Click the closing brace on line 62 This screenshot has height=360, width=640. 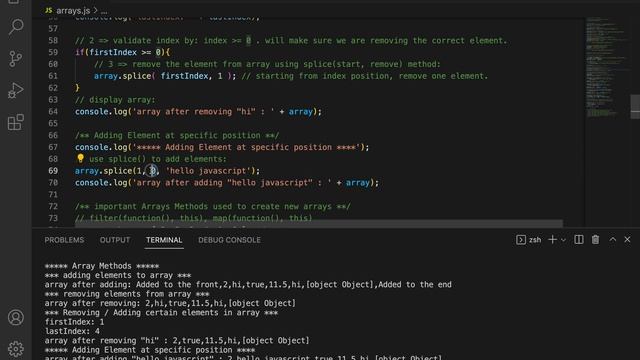coord(78,88)
